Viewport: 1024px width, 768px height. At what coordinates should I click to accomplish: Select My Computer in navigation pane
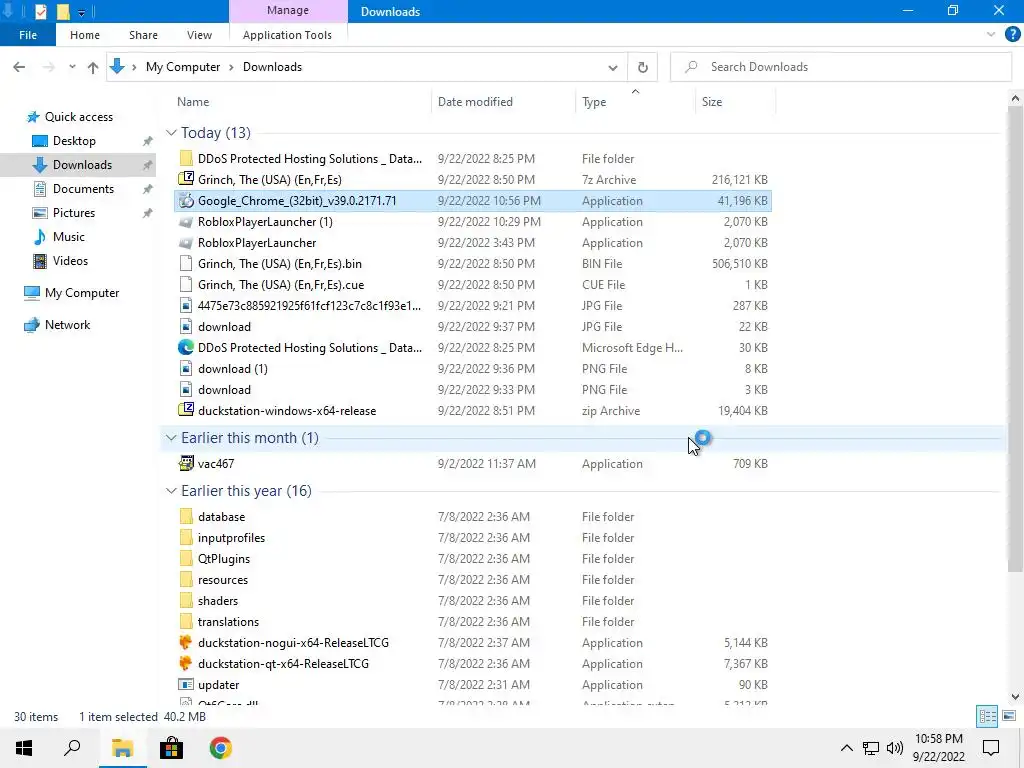[82, 293]
